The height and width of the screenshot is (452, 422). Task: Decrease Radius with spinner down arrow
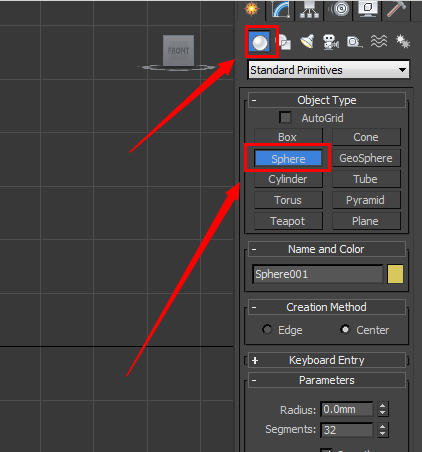coord(383,413)
